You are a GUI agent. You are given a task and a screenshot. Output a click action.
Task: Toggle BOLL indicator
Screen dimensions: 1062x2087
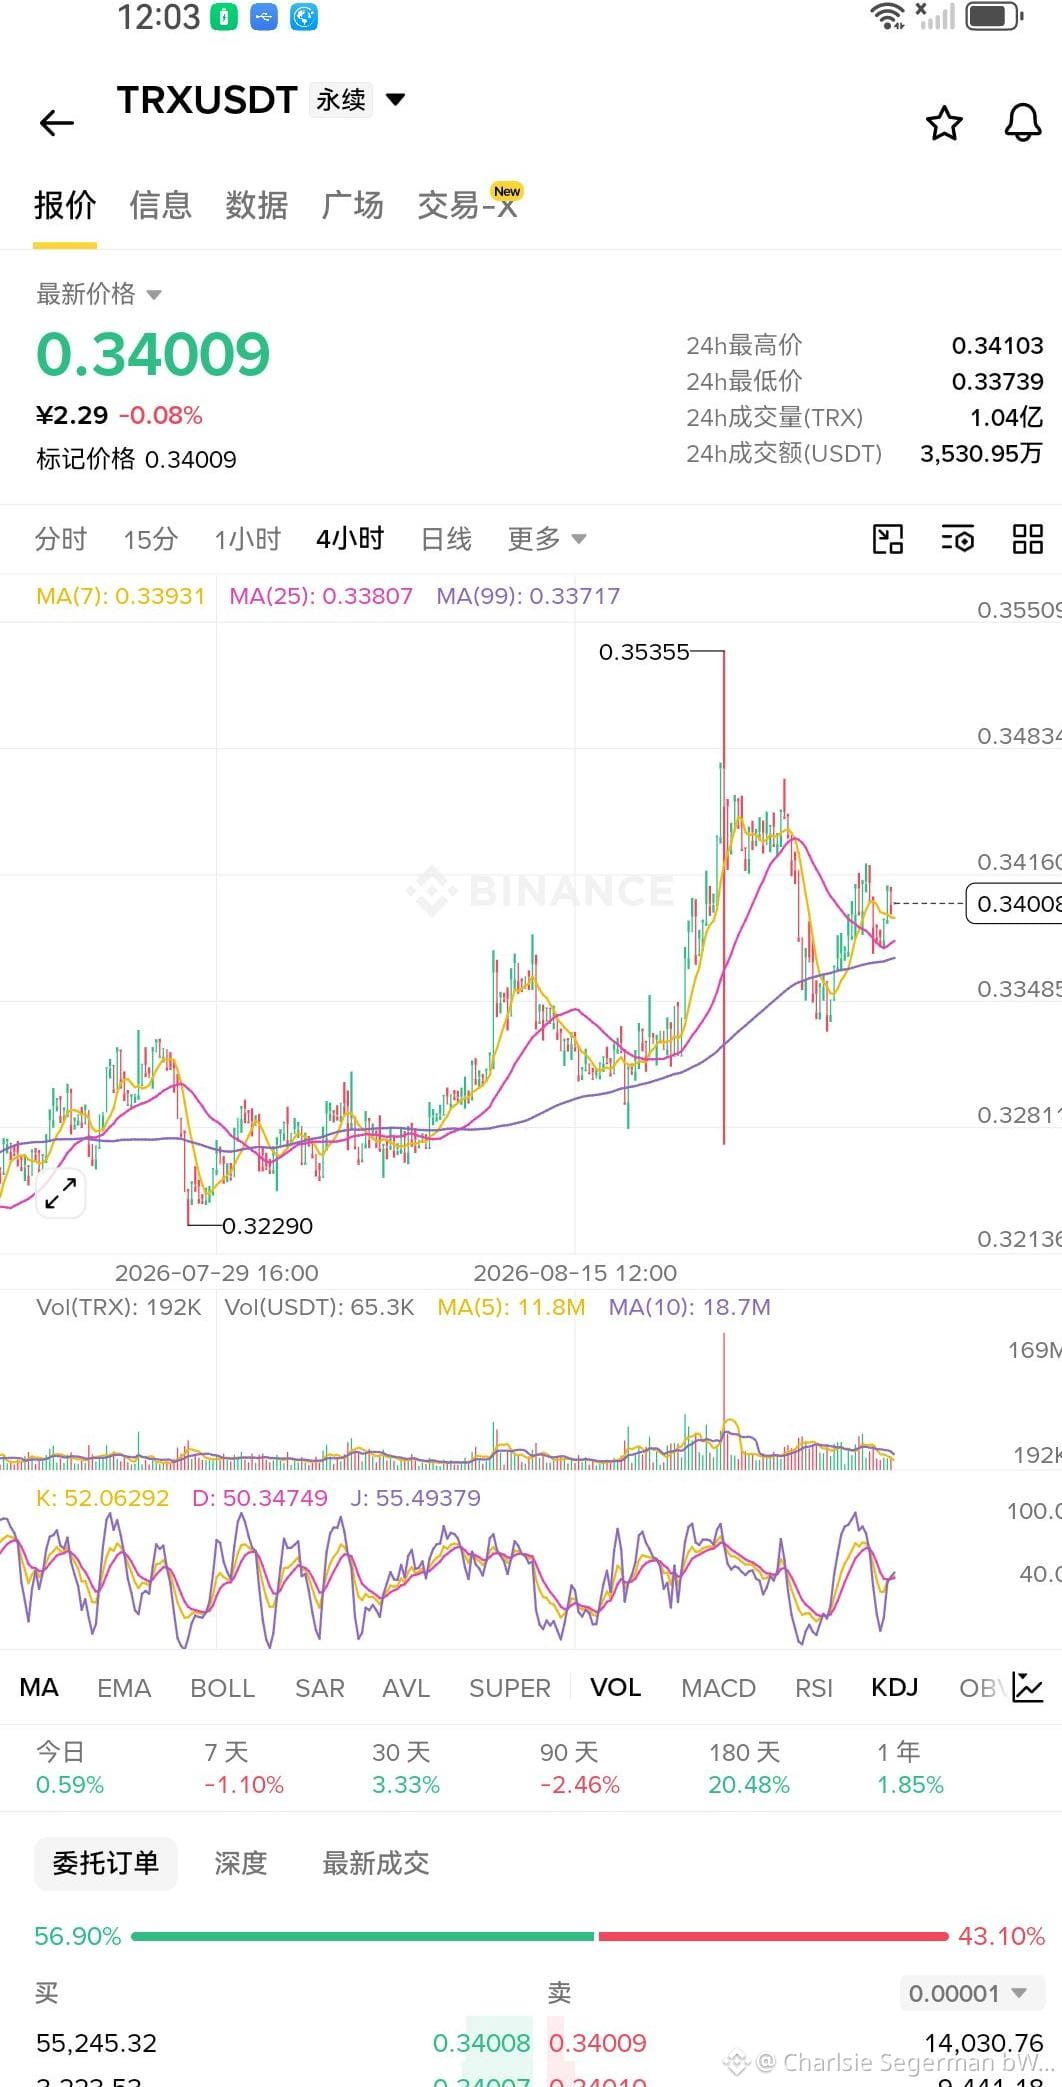223,1688
